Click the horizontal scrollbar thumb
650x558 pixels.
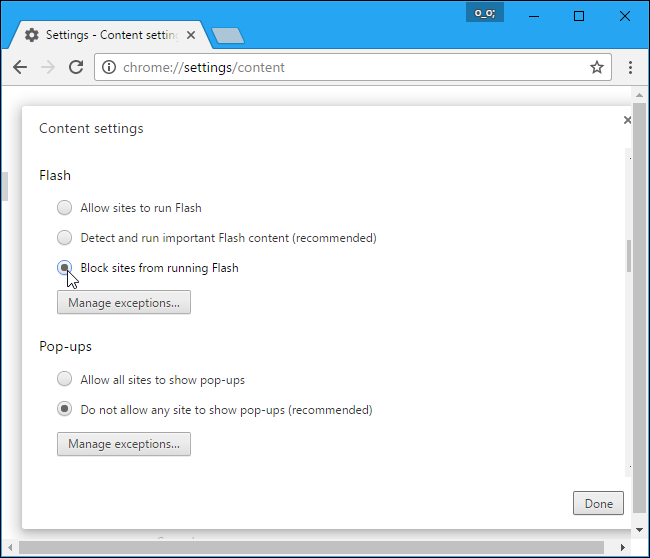tap(311, 547)
